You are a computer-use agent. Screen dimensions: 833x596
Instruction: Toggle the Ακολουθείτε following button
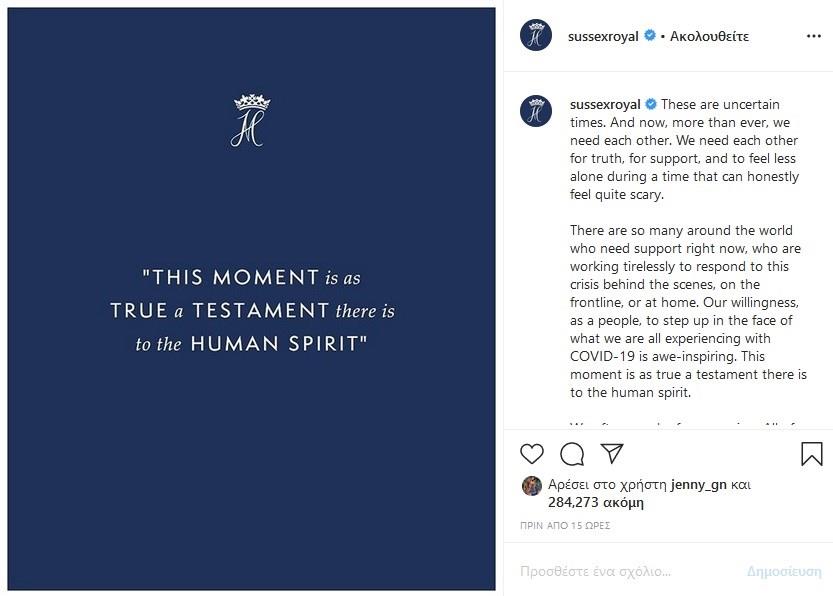coord(709,36)
